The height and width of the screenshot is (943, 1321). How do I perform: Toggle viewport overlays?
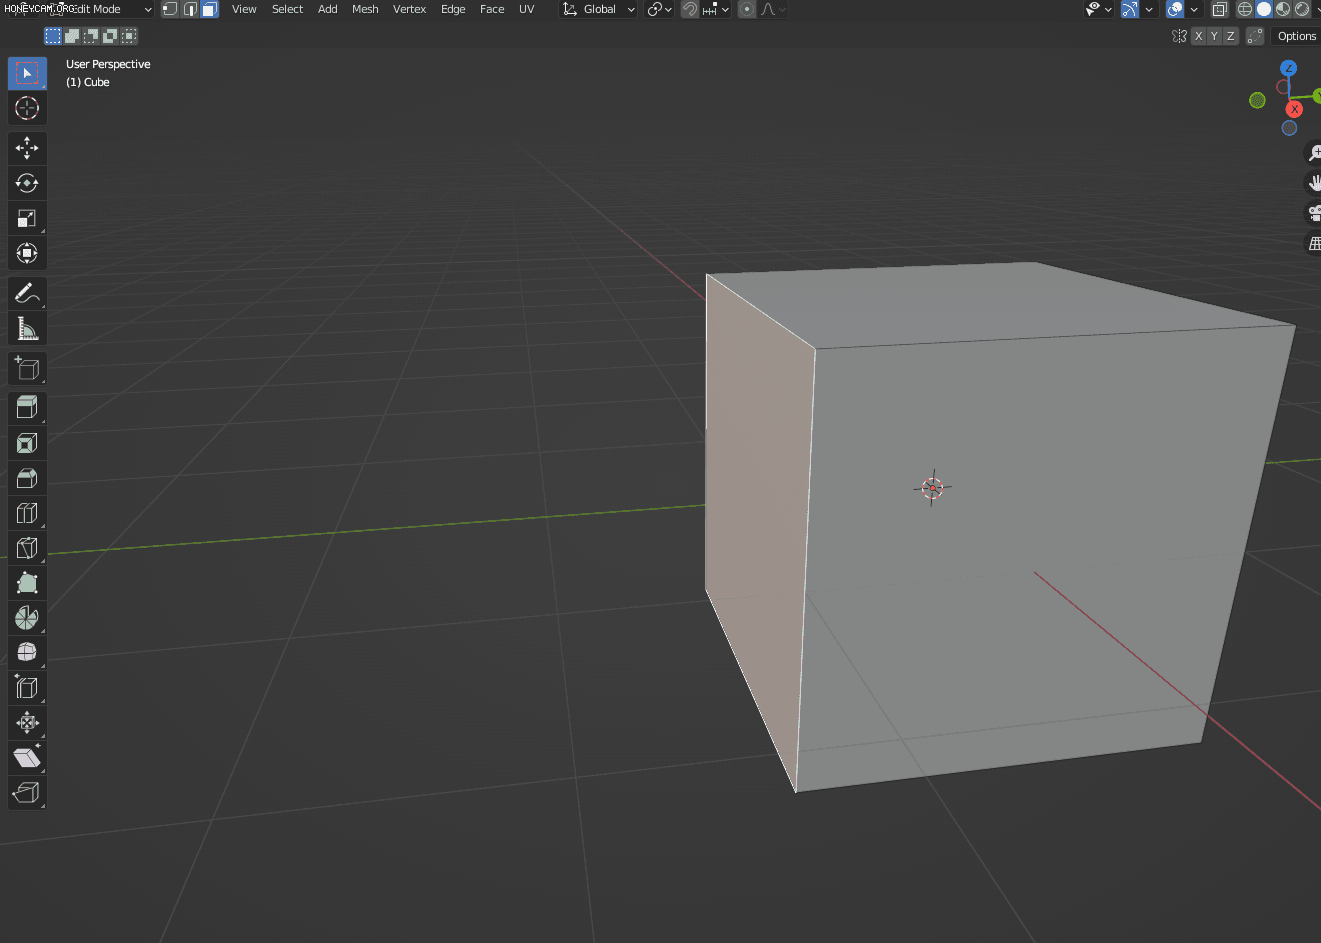click(x=1175, y=9)
